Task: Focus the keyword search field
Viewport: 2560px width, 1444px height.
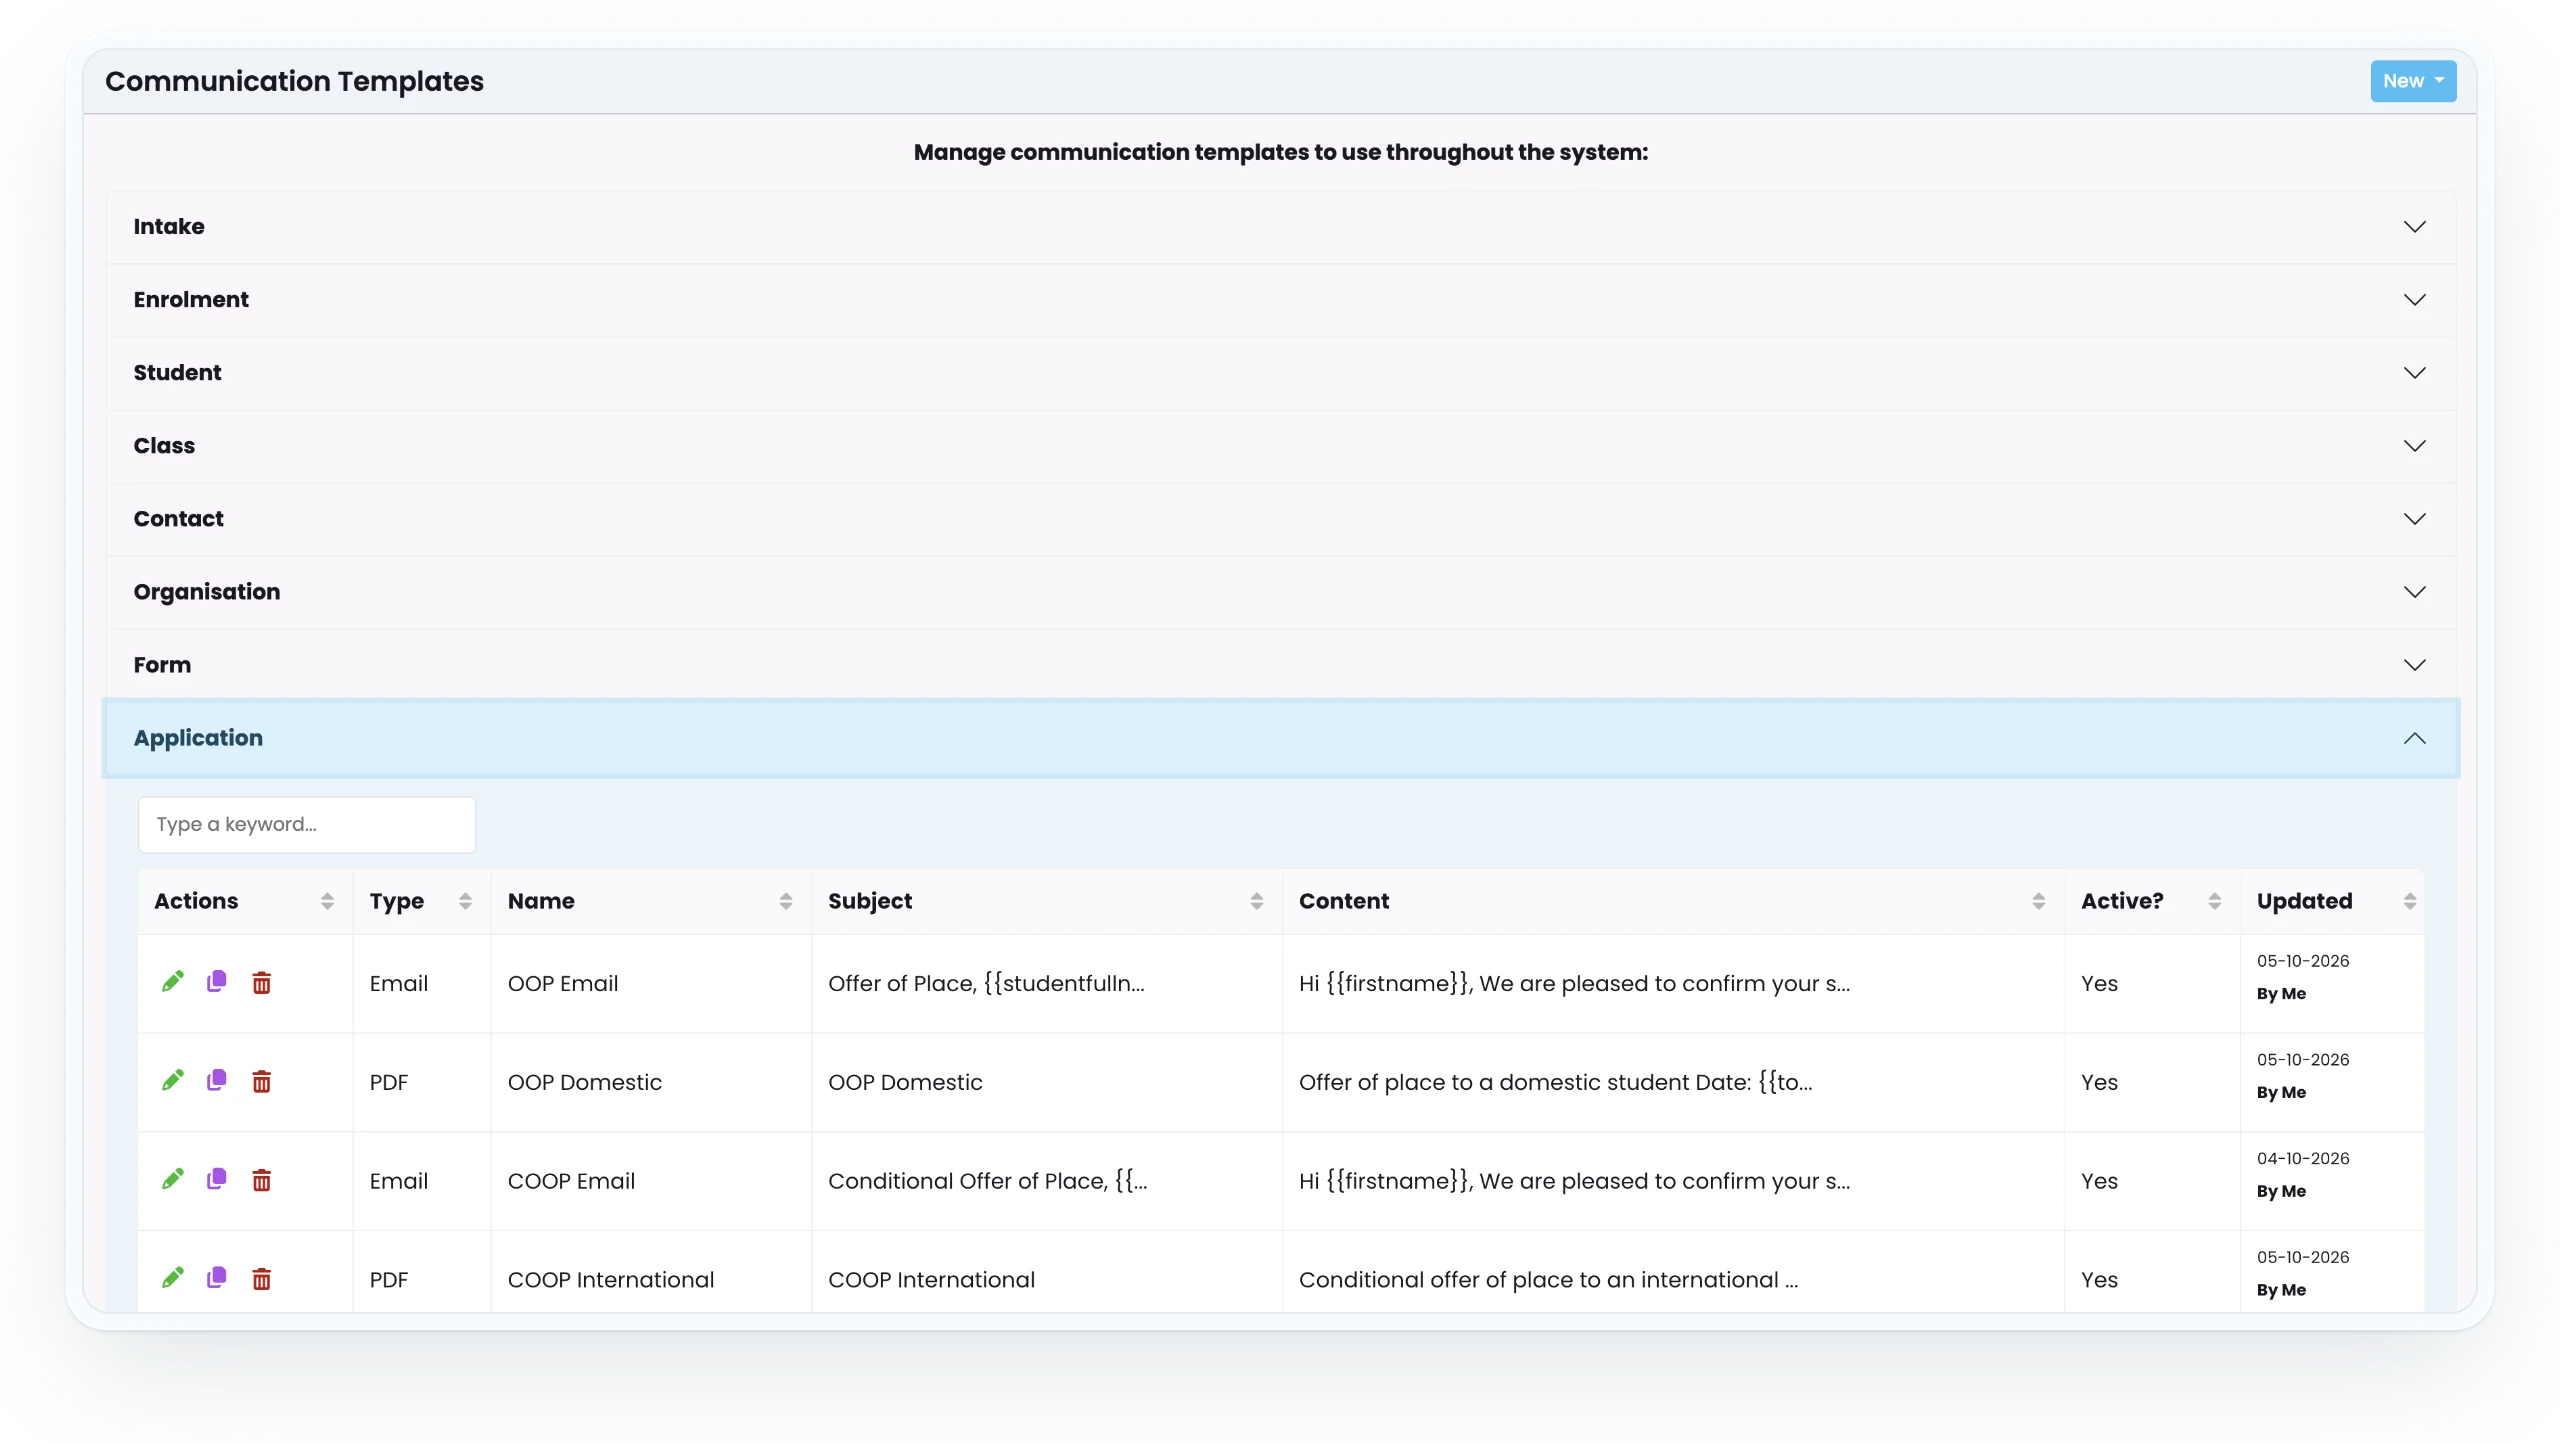Action: coord(306,825)
